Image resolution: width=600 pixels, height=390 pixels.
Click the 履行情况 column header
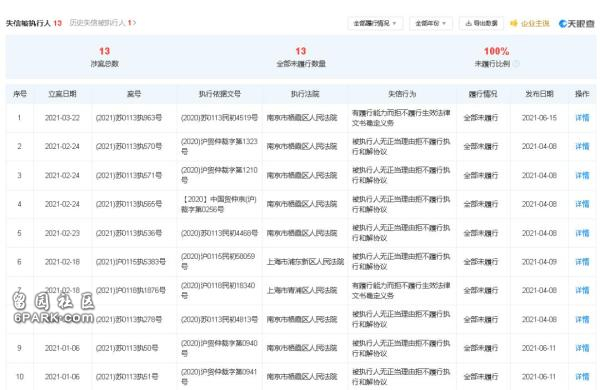point(483,94)
